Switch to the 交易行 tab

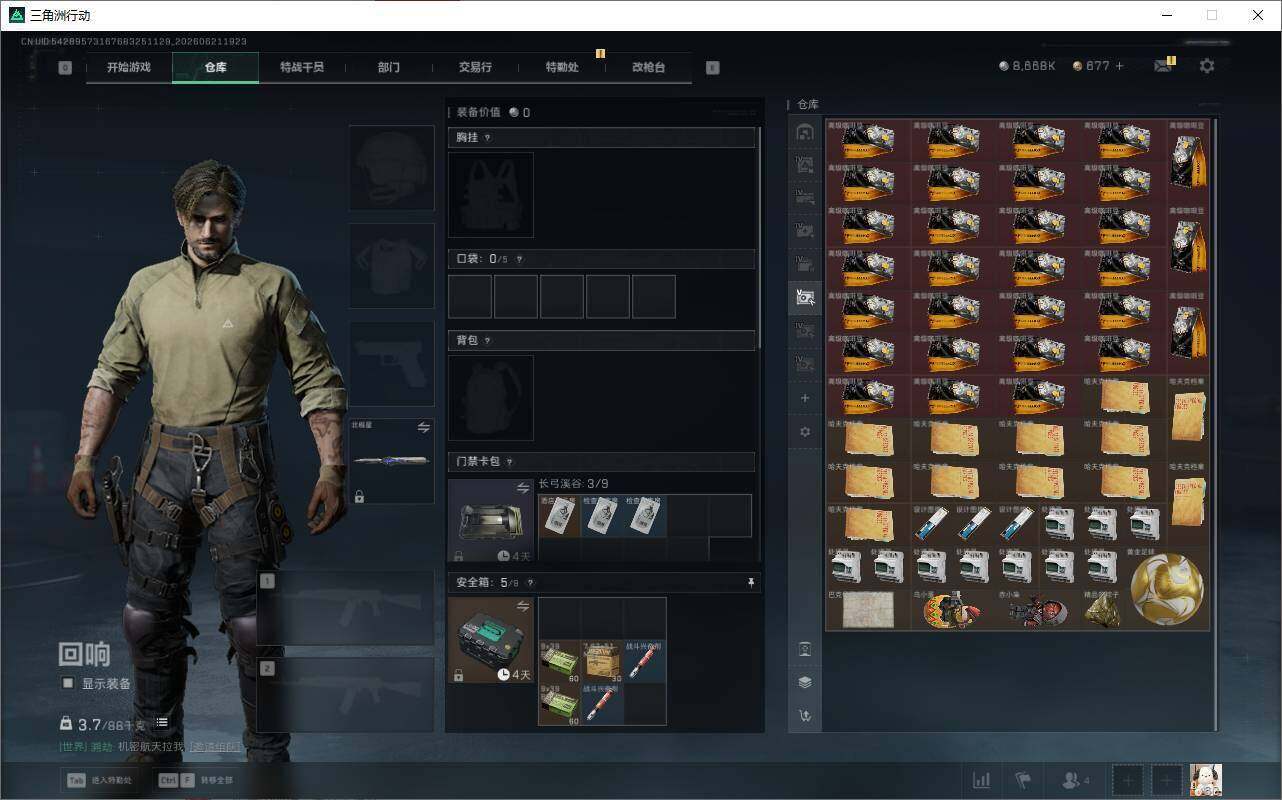[x=475, y=67]
